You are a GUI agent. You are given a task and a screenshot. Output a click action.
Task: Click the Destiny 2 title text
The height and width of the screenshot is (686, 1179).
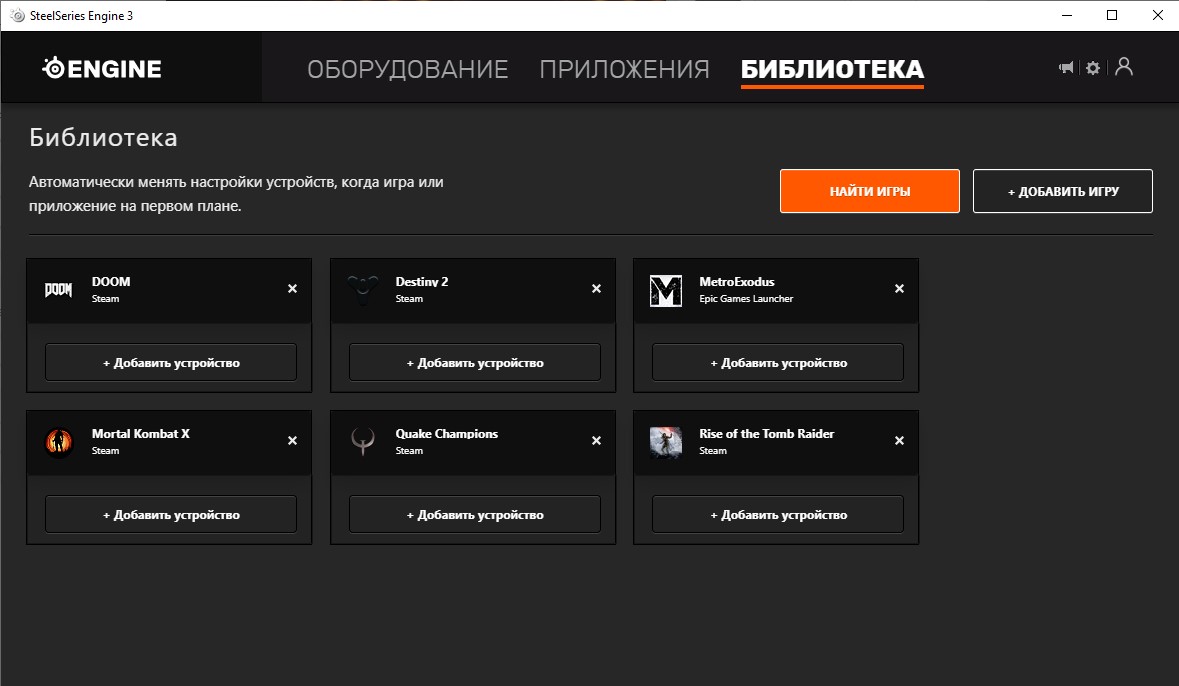[x=422, y=282]
